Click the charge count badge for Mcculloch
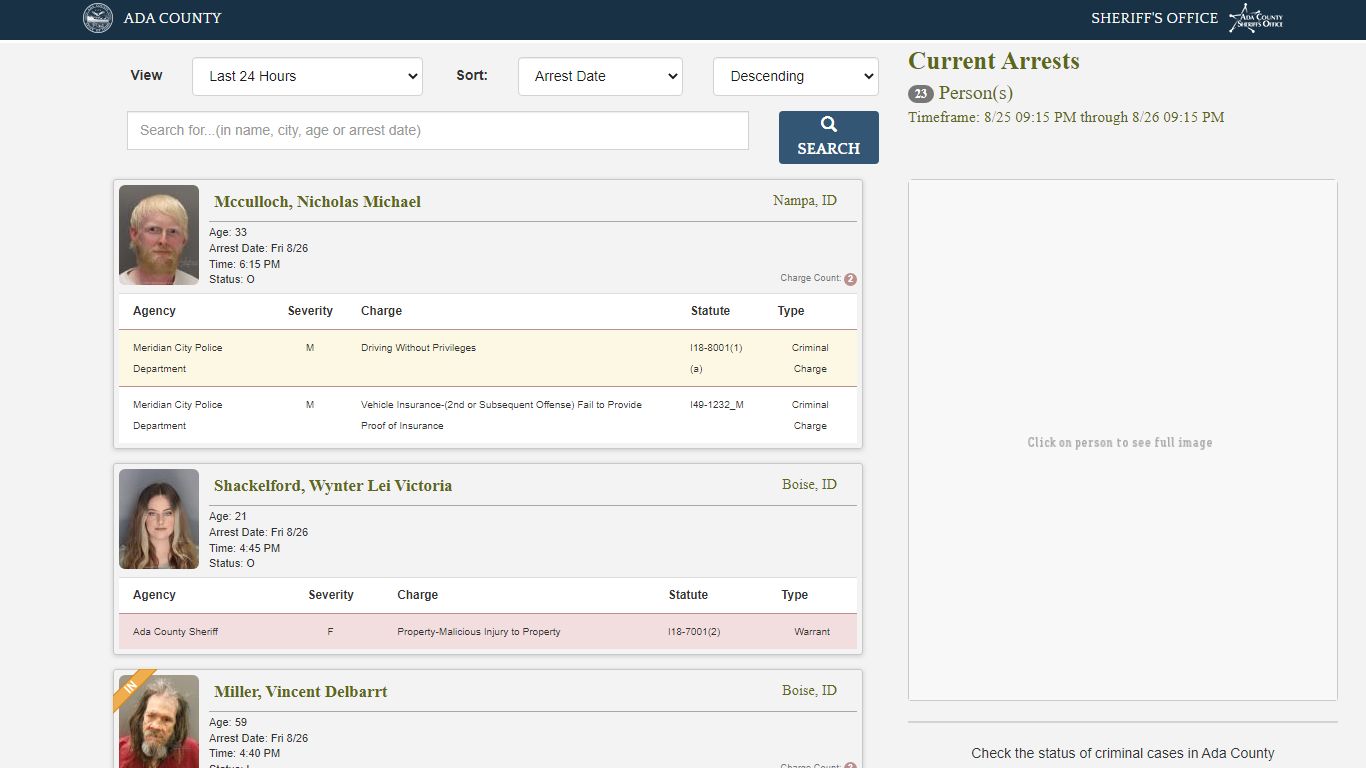This screenshot has height=768, width=1366. (x=850, y=279)
